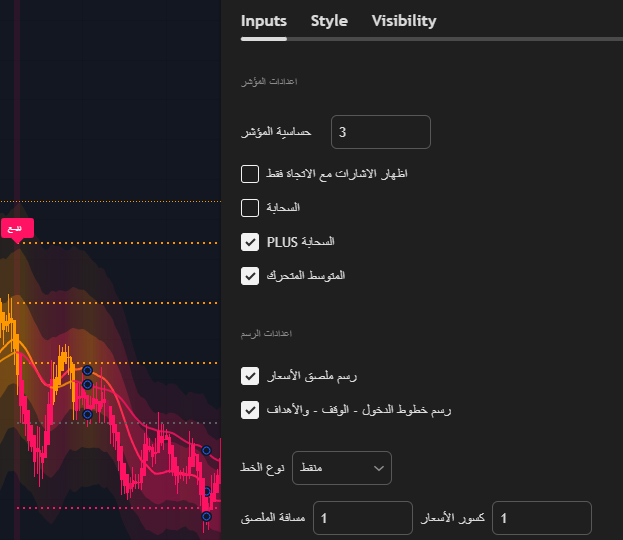Uncheck رسم ملصق الأسعار checkbox
Image resolution: width=623 pixels, height=540 pixels.
250,376
